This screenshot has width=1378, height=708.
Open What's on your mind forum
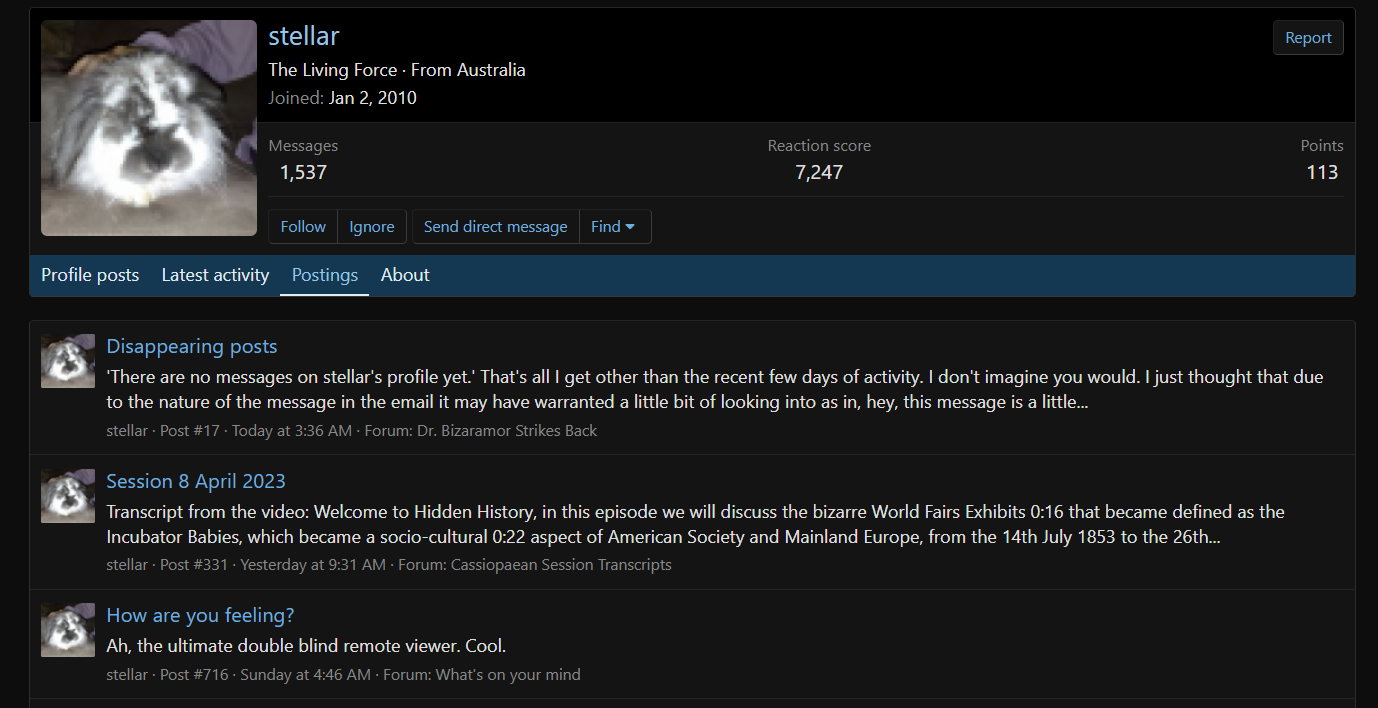[x=508, y=675]
